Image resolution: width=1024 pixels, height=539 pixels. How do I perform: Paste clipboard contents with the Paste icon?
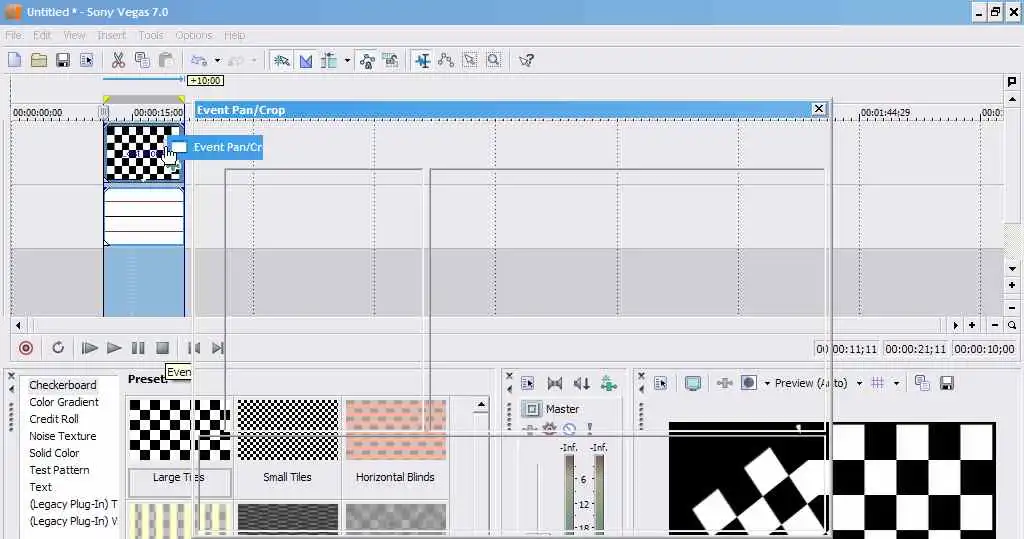click(166, 61)
